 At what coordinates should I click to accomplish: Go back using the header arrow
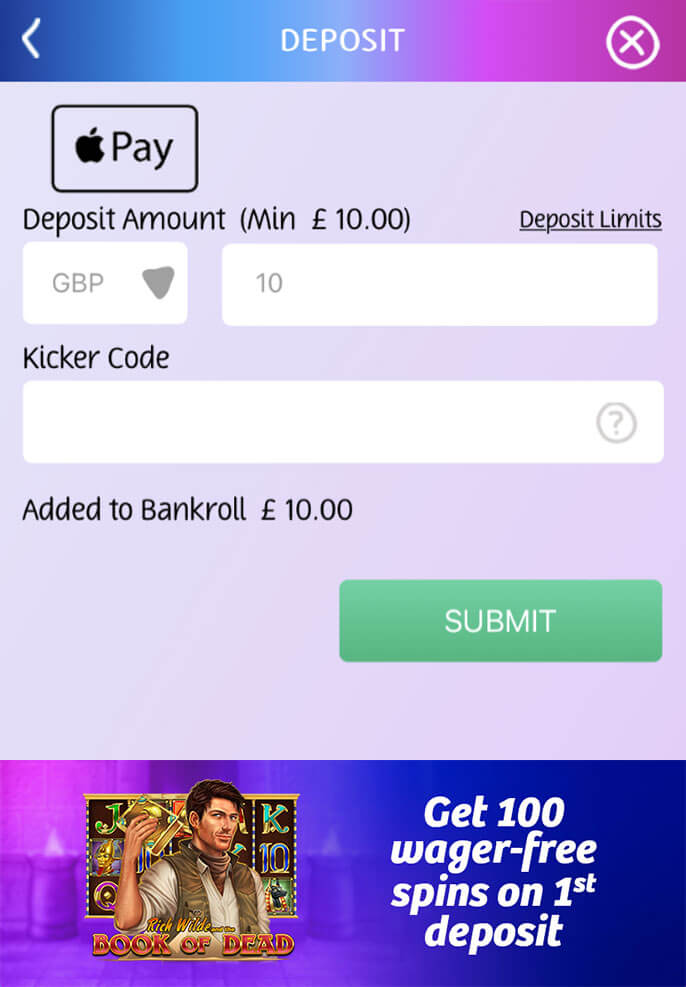pos(31,39)
